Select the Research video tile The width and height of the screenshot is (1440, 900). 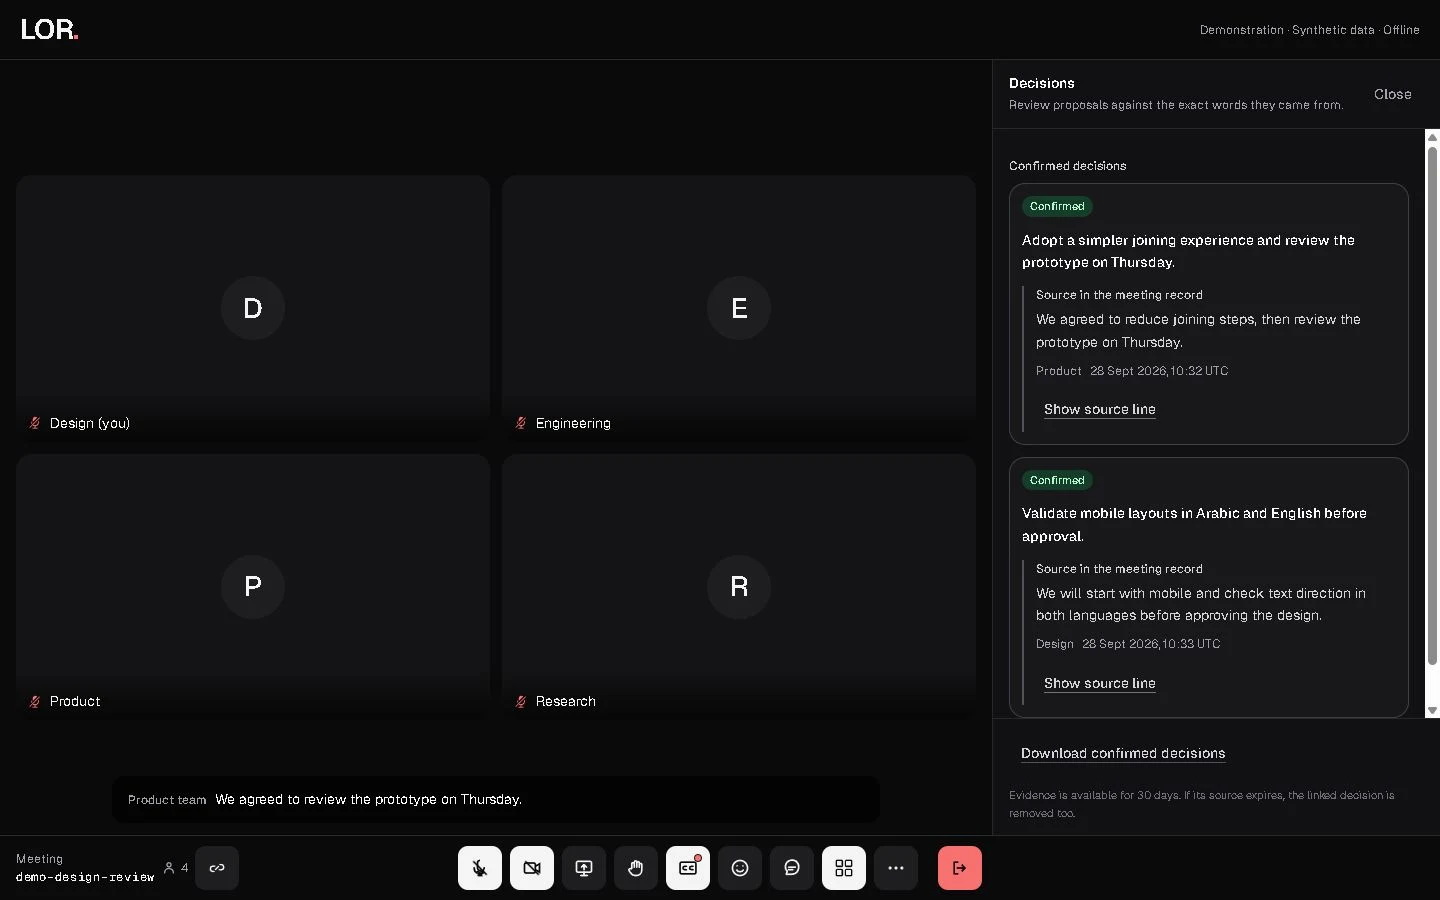click(739, 587)
